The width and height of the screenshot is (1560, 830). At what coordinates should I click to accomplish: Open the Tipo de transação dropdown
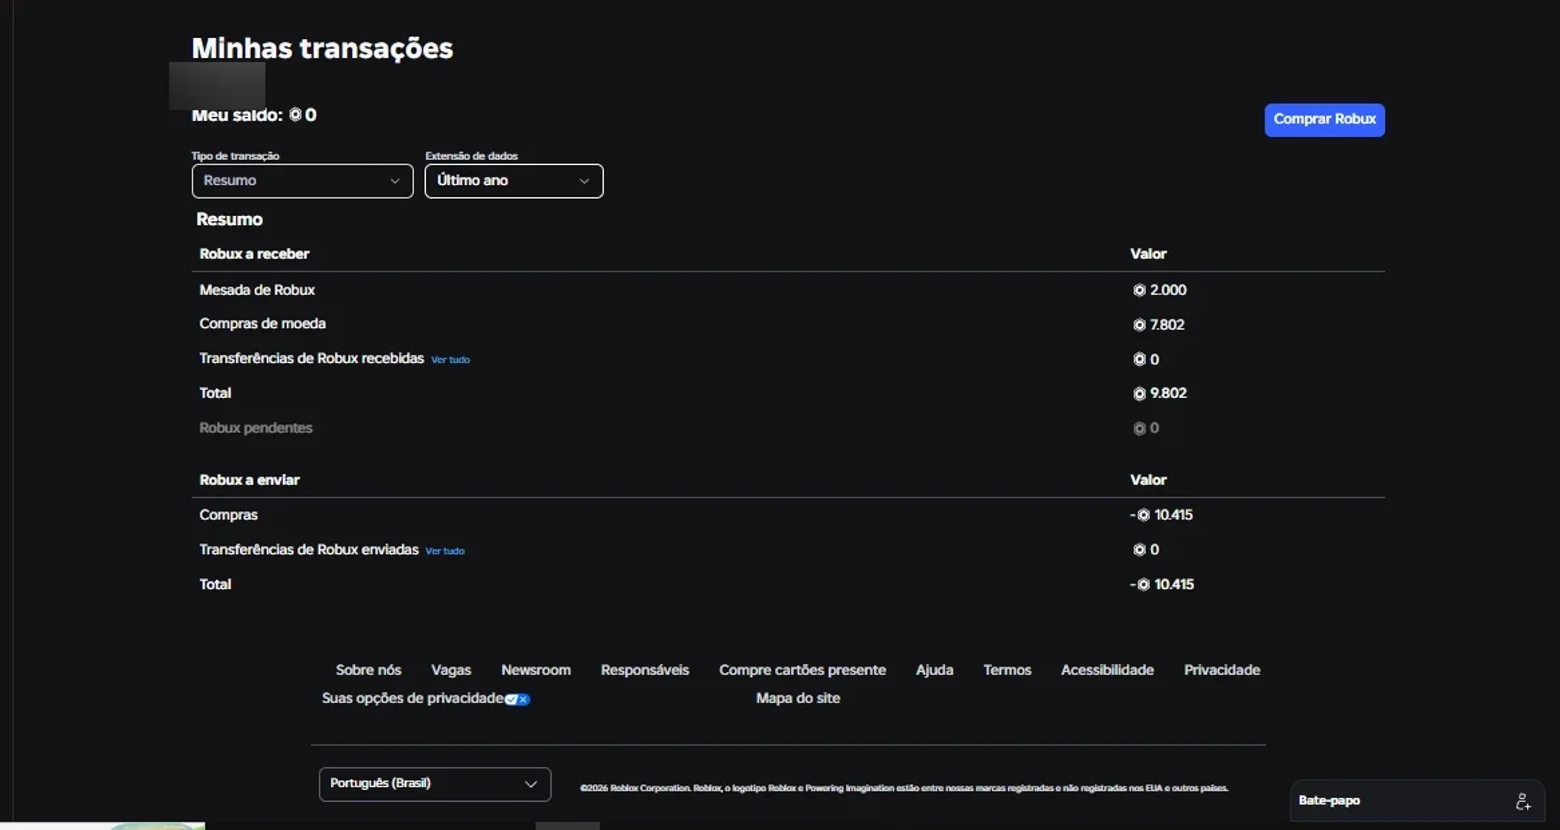click(302, 181)
